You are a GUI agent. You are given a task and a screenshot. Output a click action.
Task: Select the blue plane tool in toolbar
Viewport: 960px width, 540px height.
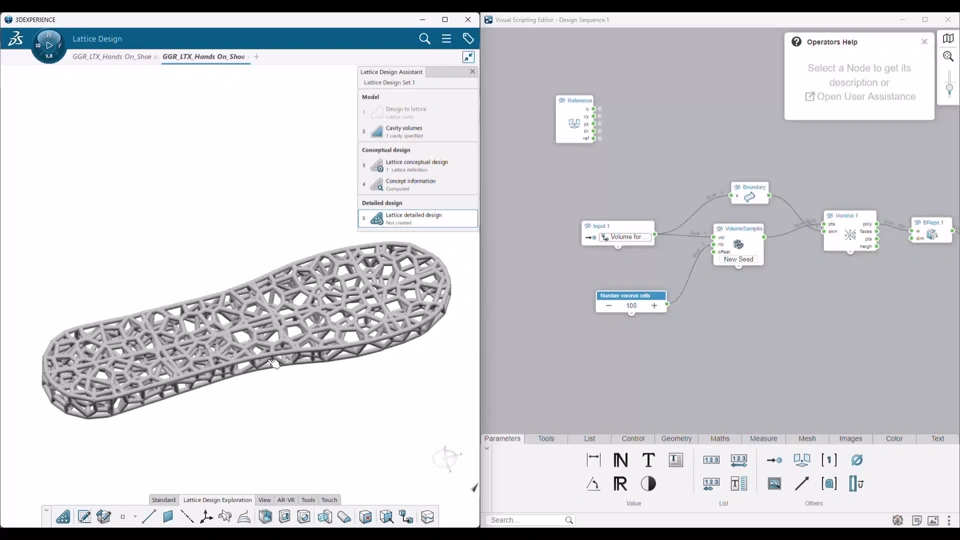point(168,517)
